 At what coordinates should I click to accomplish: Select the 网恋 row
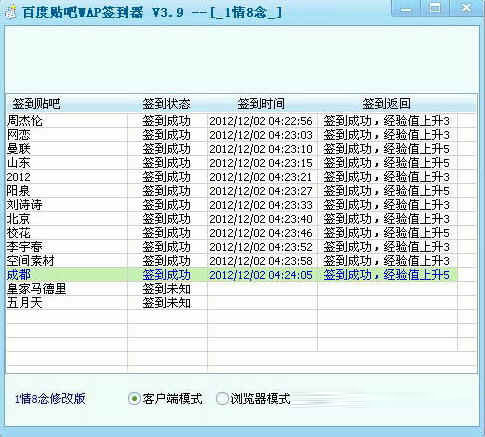[232, 135]
